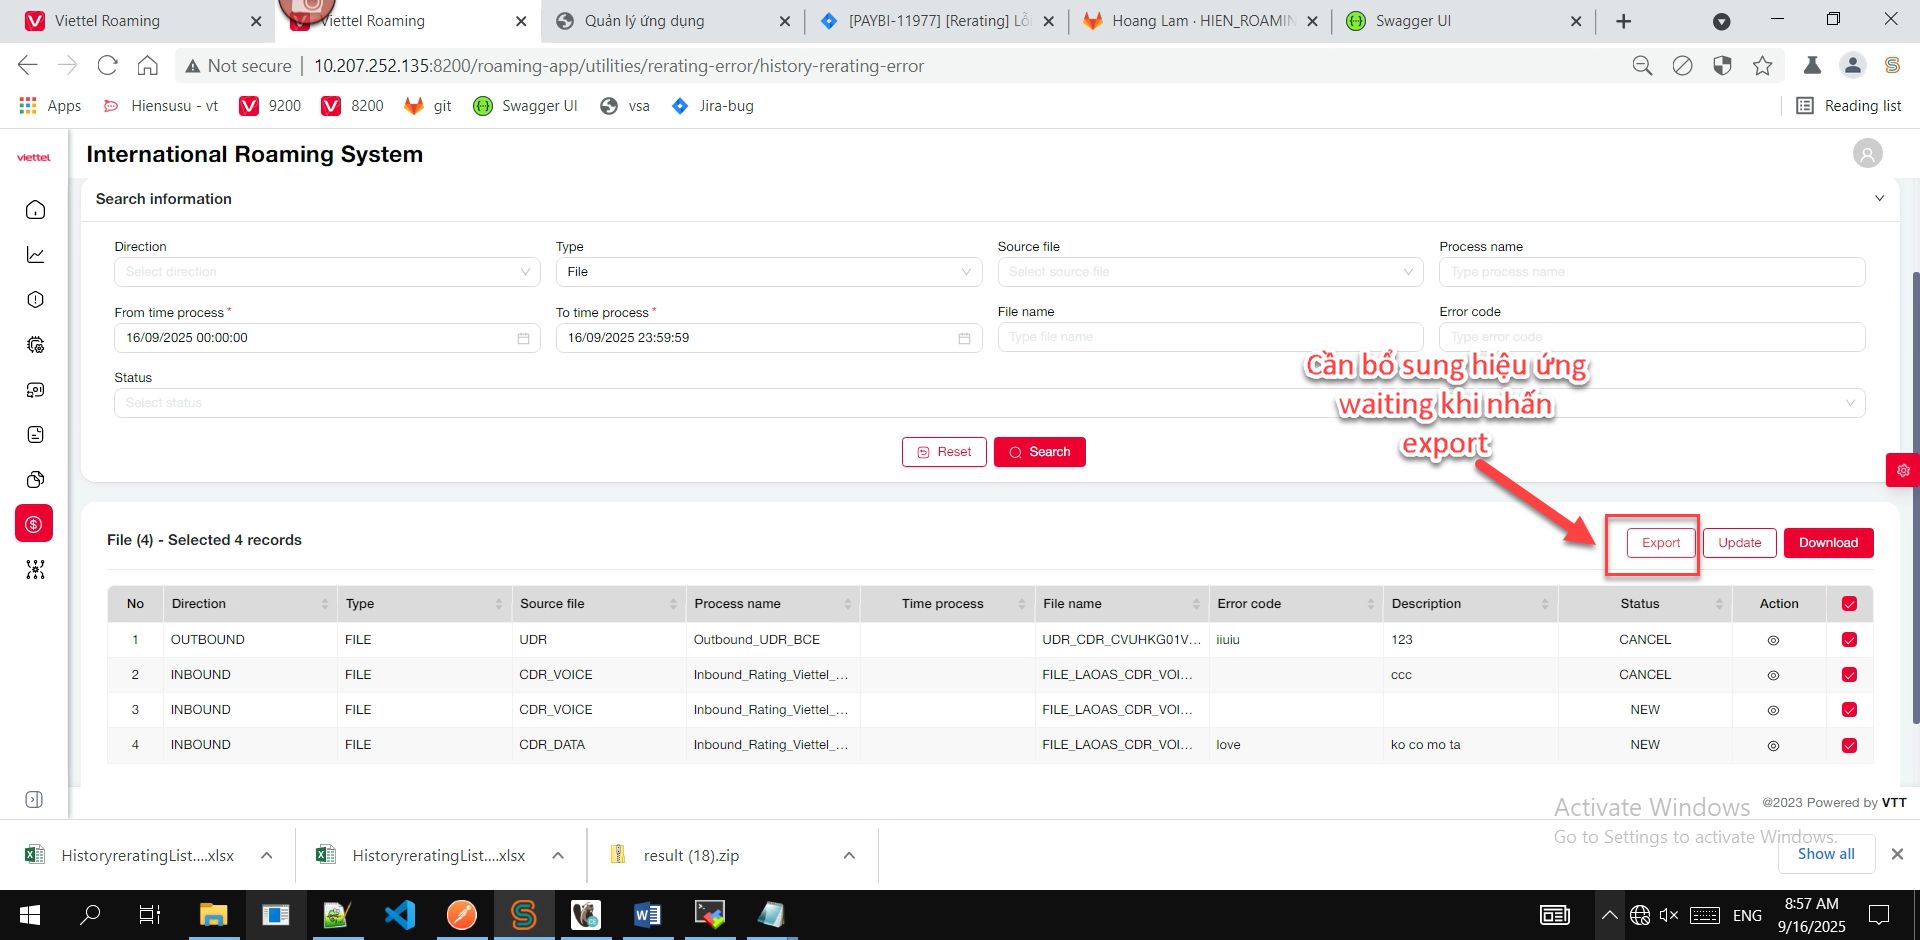The width and height of the screenshot is (1920, 940).
Task: Collapse the Search information panel
Action: [1879, 198]
